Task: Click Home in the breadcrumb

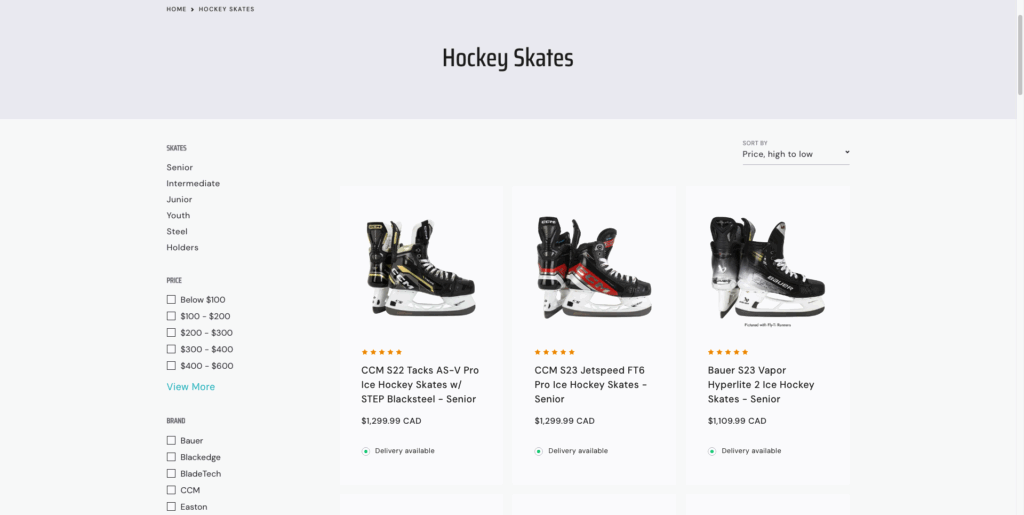Action: (176, 9)
